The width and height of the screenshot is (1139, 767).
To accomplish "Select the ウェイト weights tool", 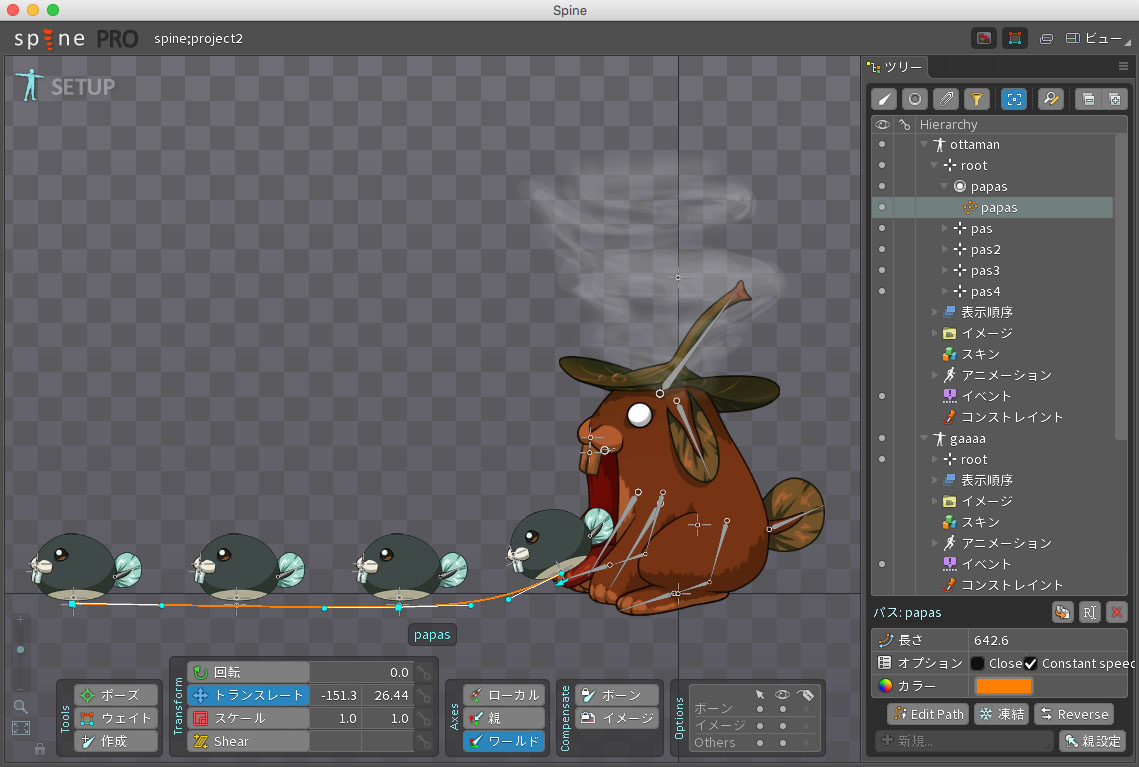I will [116, 718].
